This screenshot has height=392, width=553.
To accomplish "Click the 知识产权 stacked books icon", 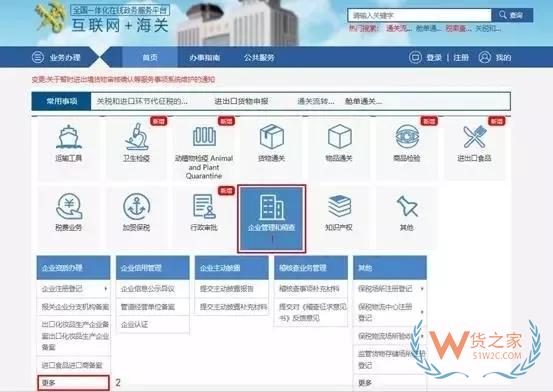I will coord(339,206).
